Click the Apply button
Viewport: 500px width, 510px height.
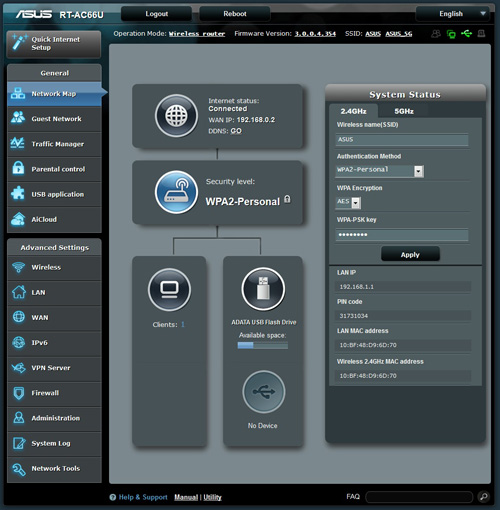(410, 254)
